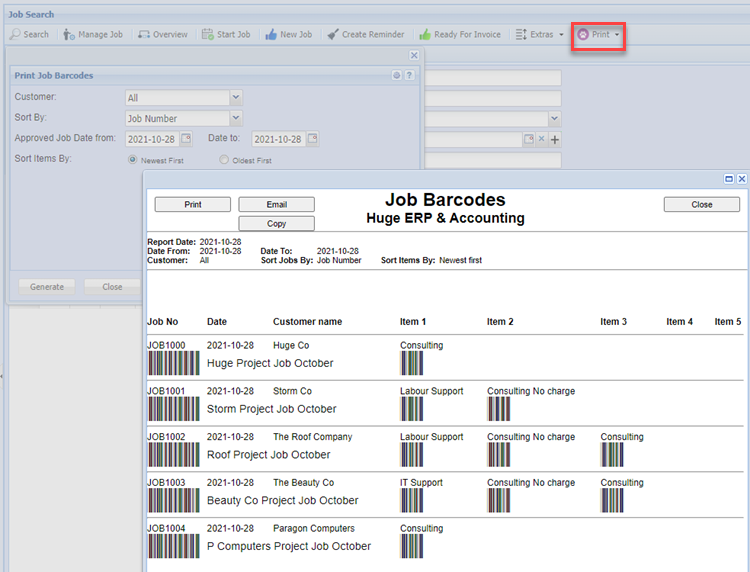Create a New Job from toolbar
Screen dimensions: 750x572
coord(288,34)
